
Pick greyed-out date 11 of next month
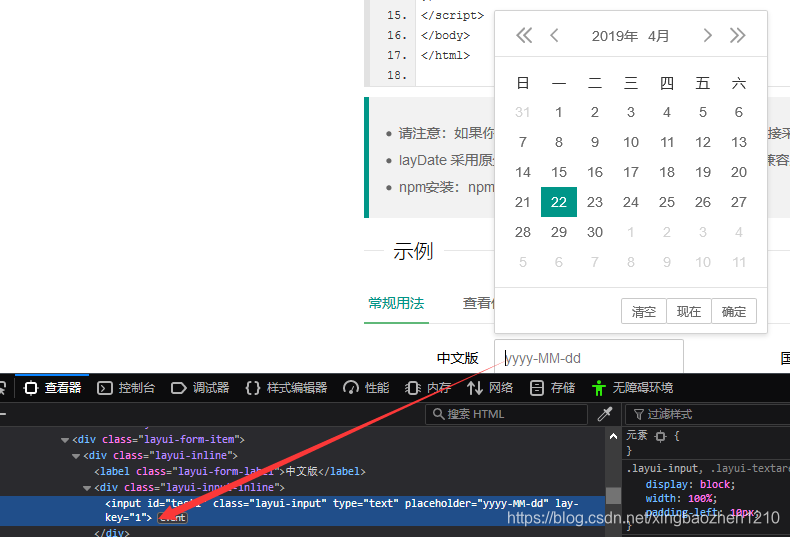739,262
